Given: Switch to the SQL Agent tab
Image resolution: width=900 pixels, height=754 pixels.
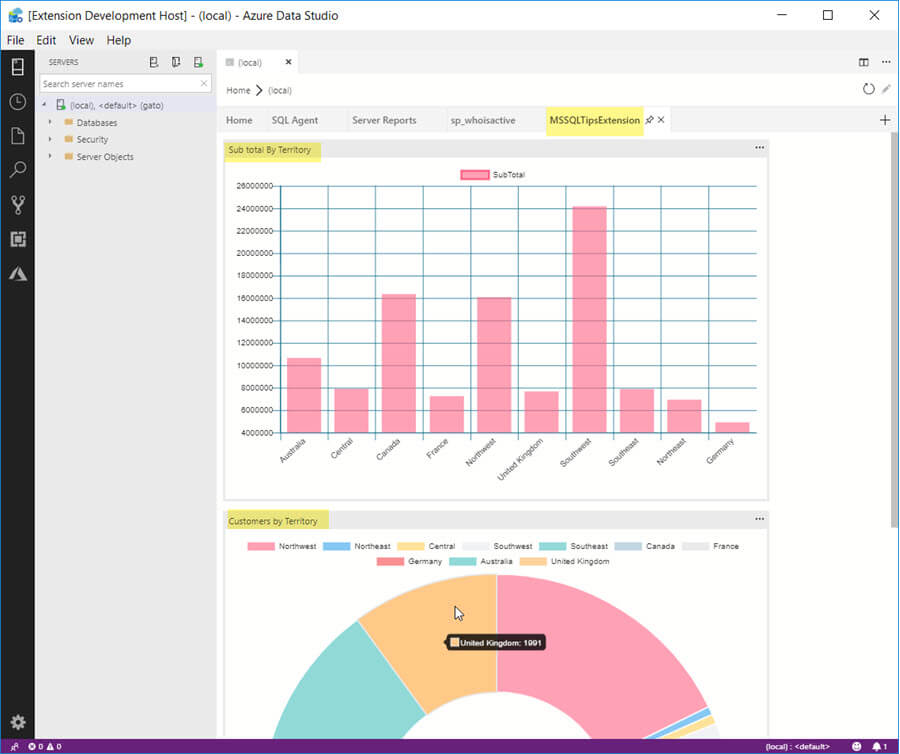Looking at the screenshot, I should (x=294, y=120).
